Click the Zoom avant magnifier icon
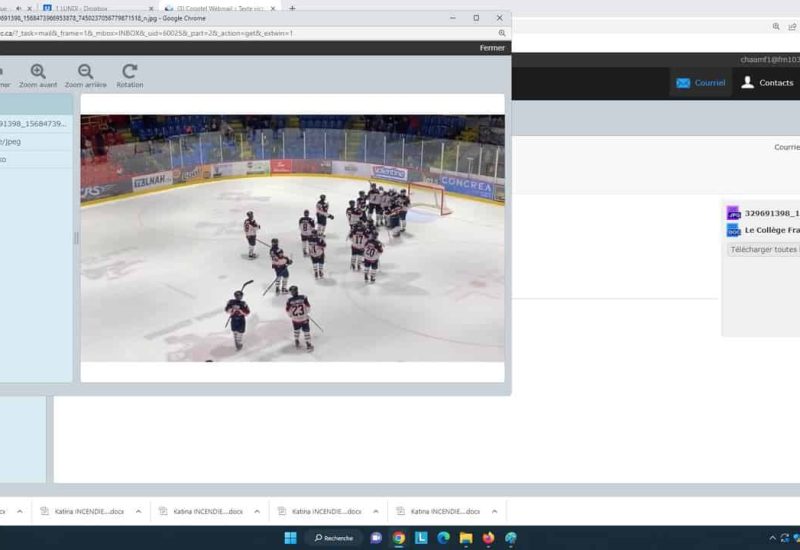 point(38,71)
